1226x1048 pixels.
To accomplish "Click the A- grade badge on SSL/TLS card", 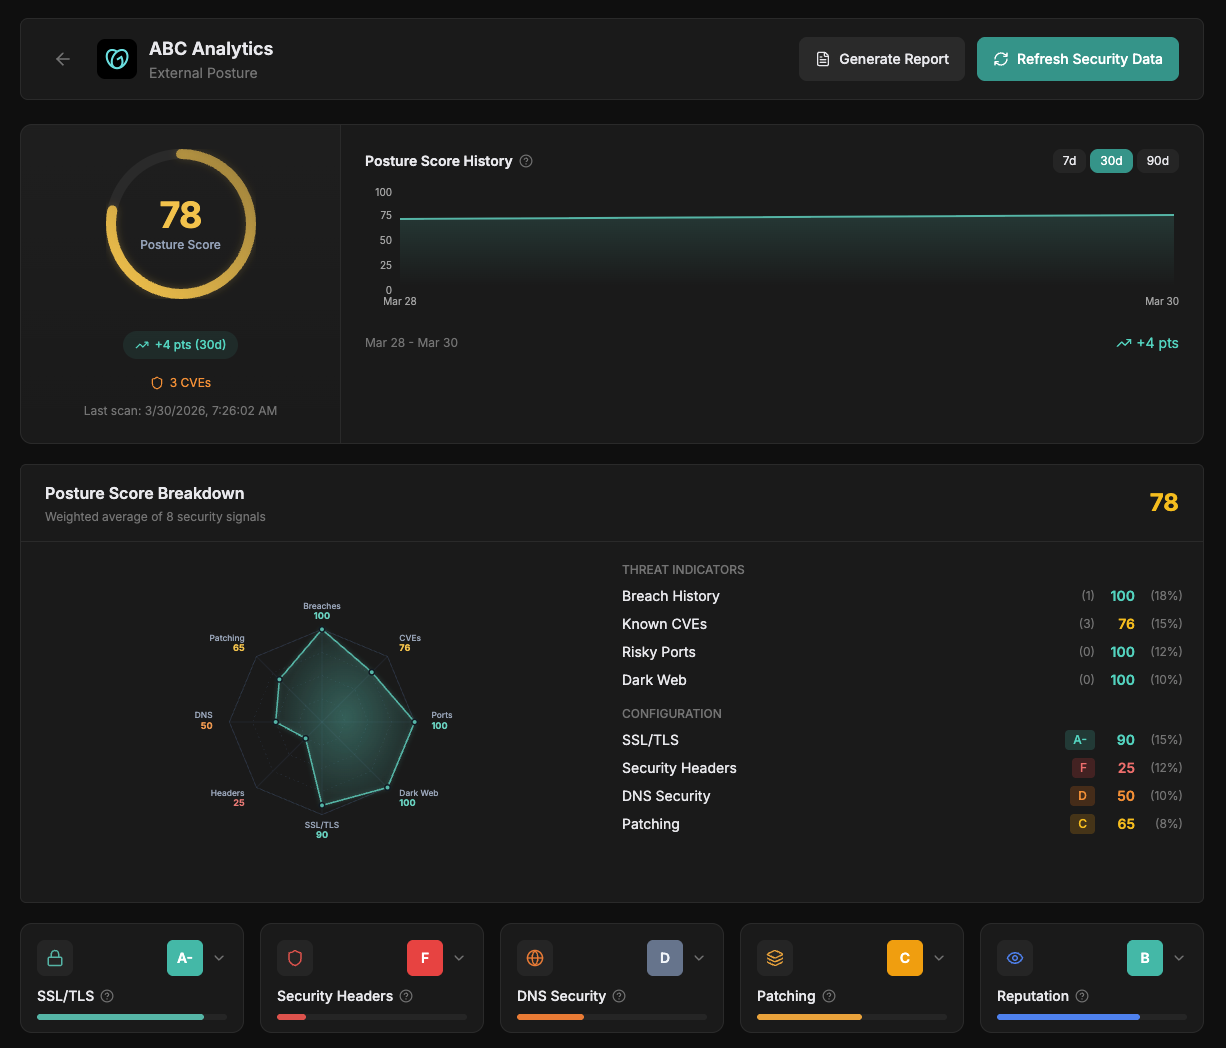I will (x=185, y=958).
